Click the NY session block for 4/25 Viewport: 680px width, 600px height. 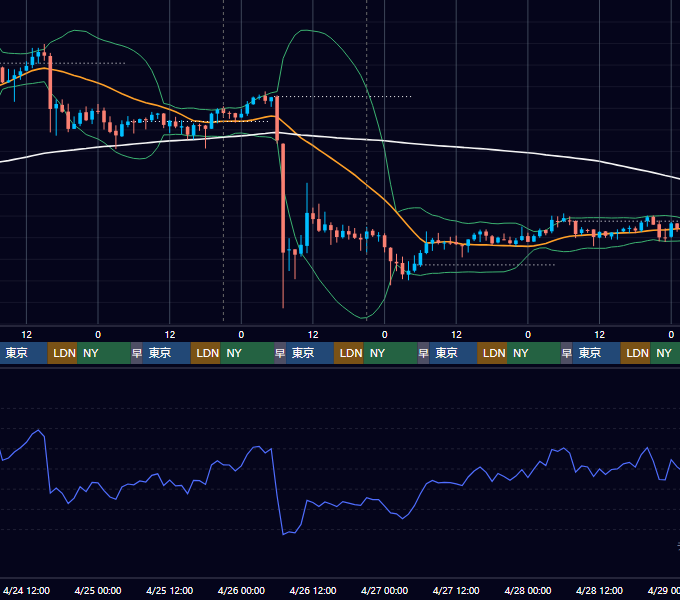click(x=247, y=353)
